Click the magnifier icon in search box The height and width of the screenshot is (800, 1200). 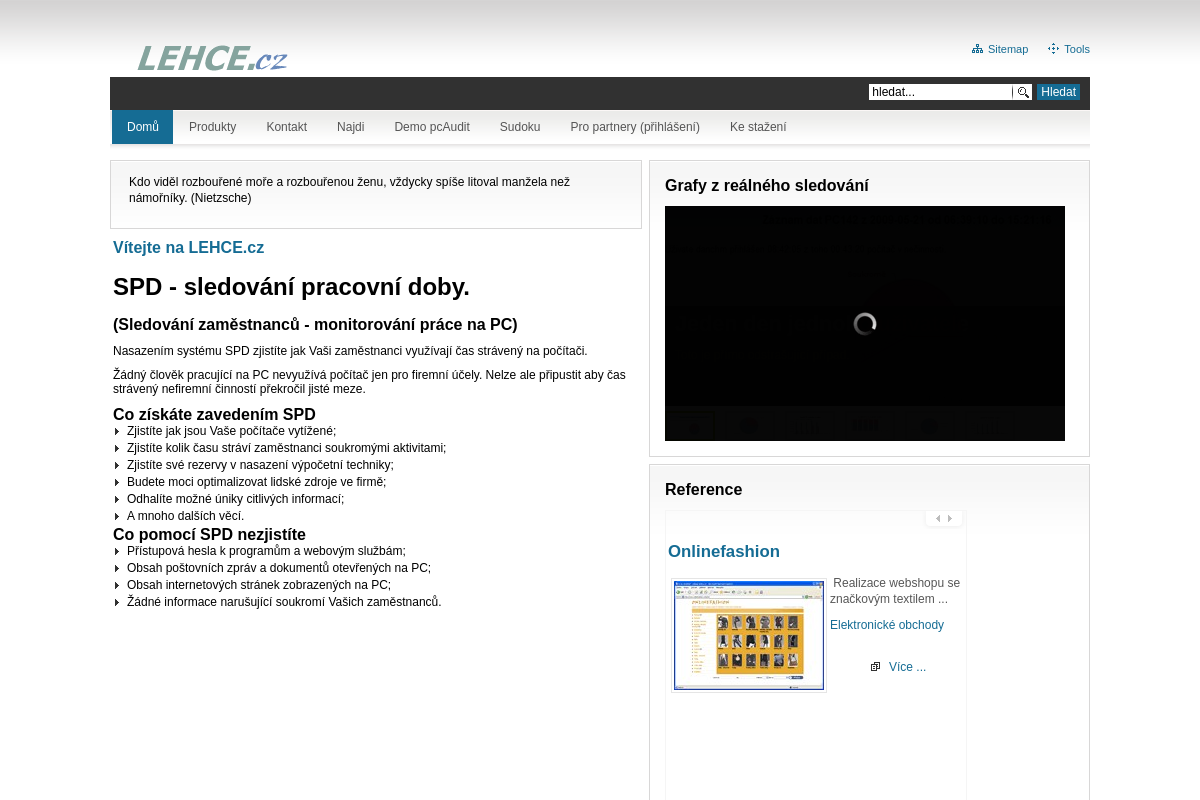[1023, 92]
